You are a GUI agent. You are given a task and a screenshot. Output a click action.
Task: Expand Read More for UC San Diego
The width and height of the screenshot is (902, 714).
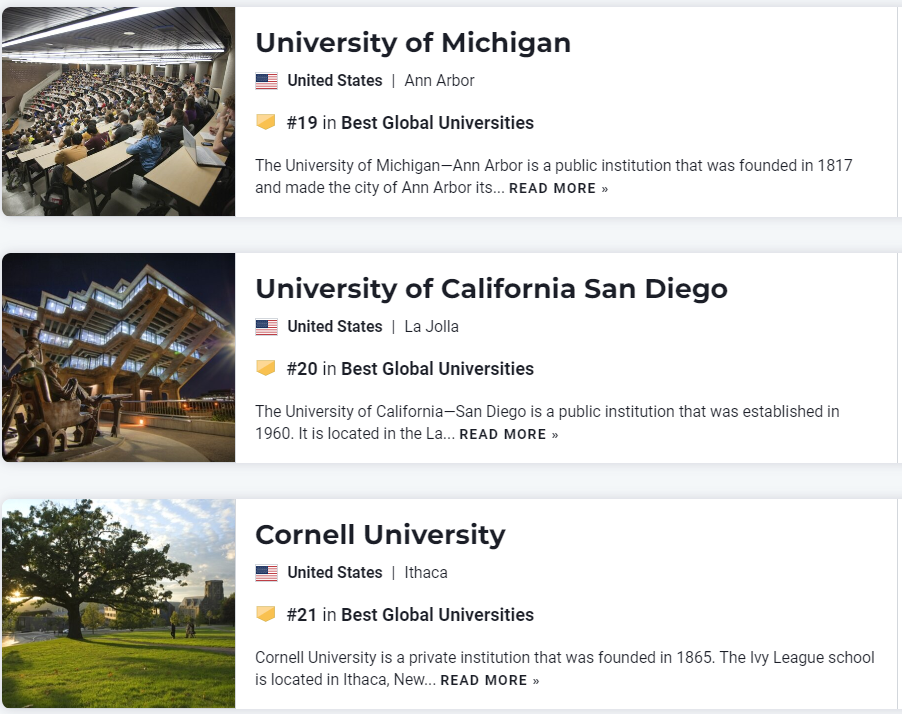click(x=508, y=434)
